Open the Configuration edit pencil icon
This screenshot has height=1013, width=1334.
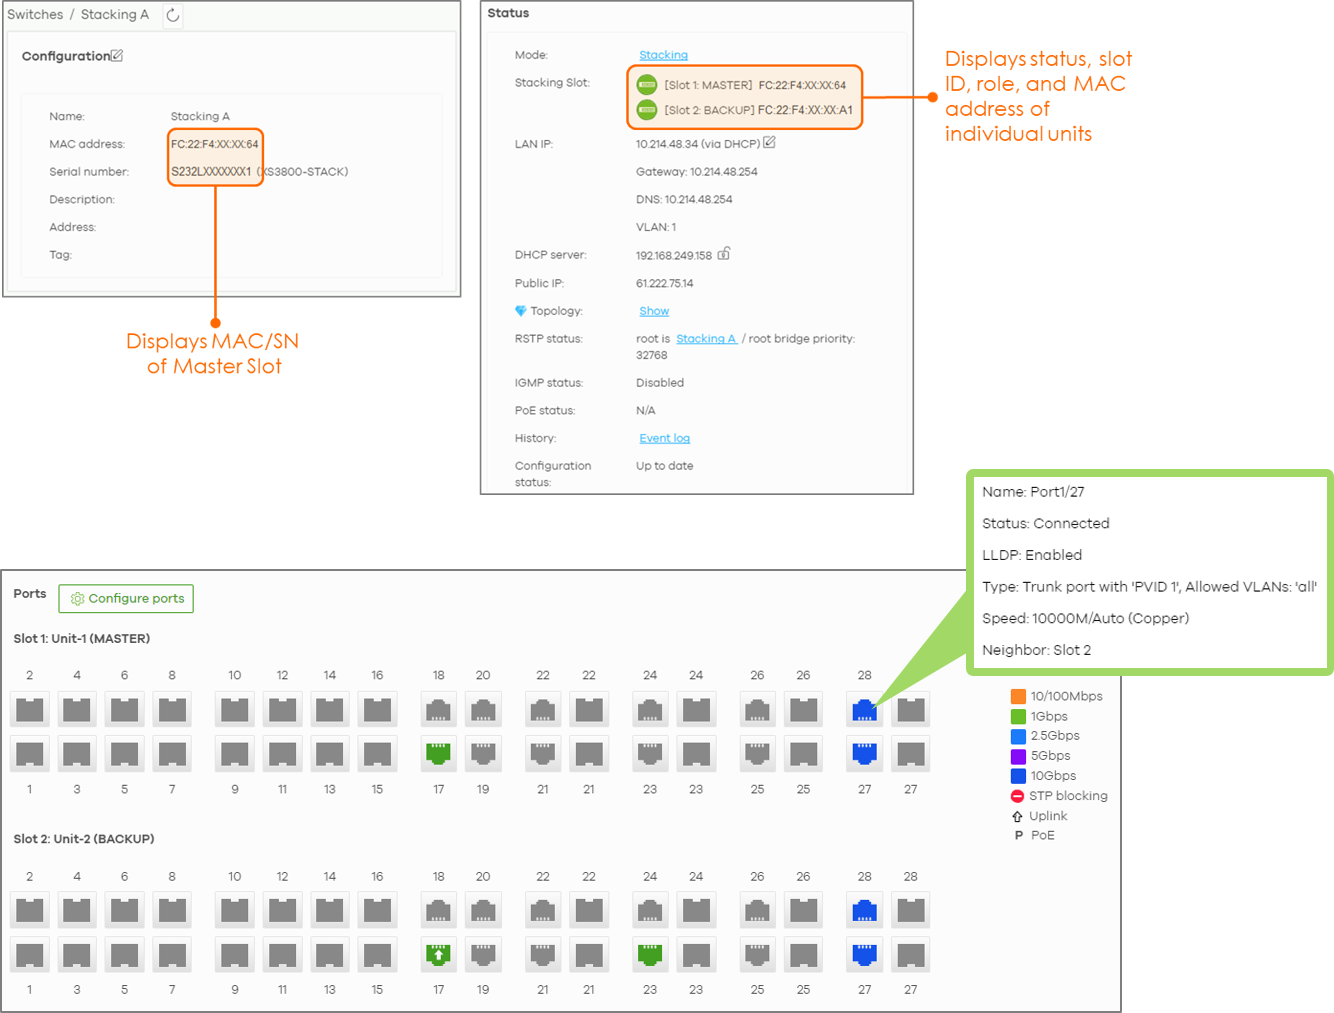117,56
